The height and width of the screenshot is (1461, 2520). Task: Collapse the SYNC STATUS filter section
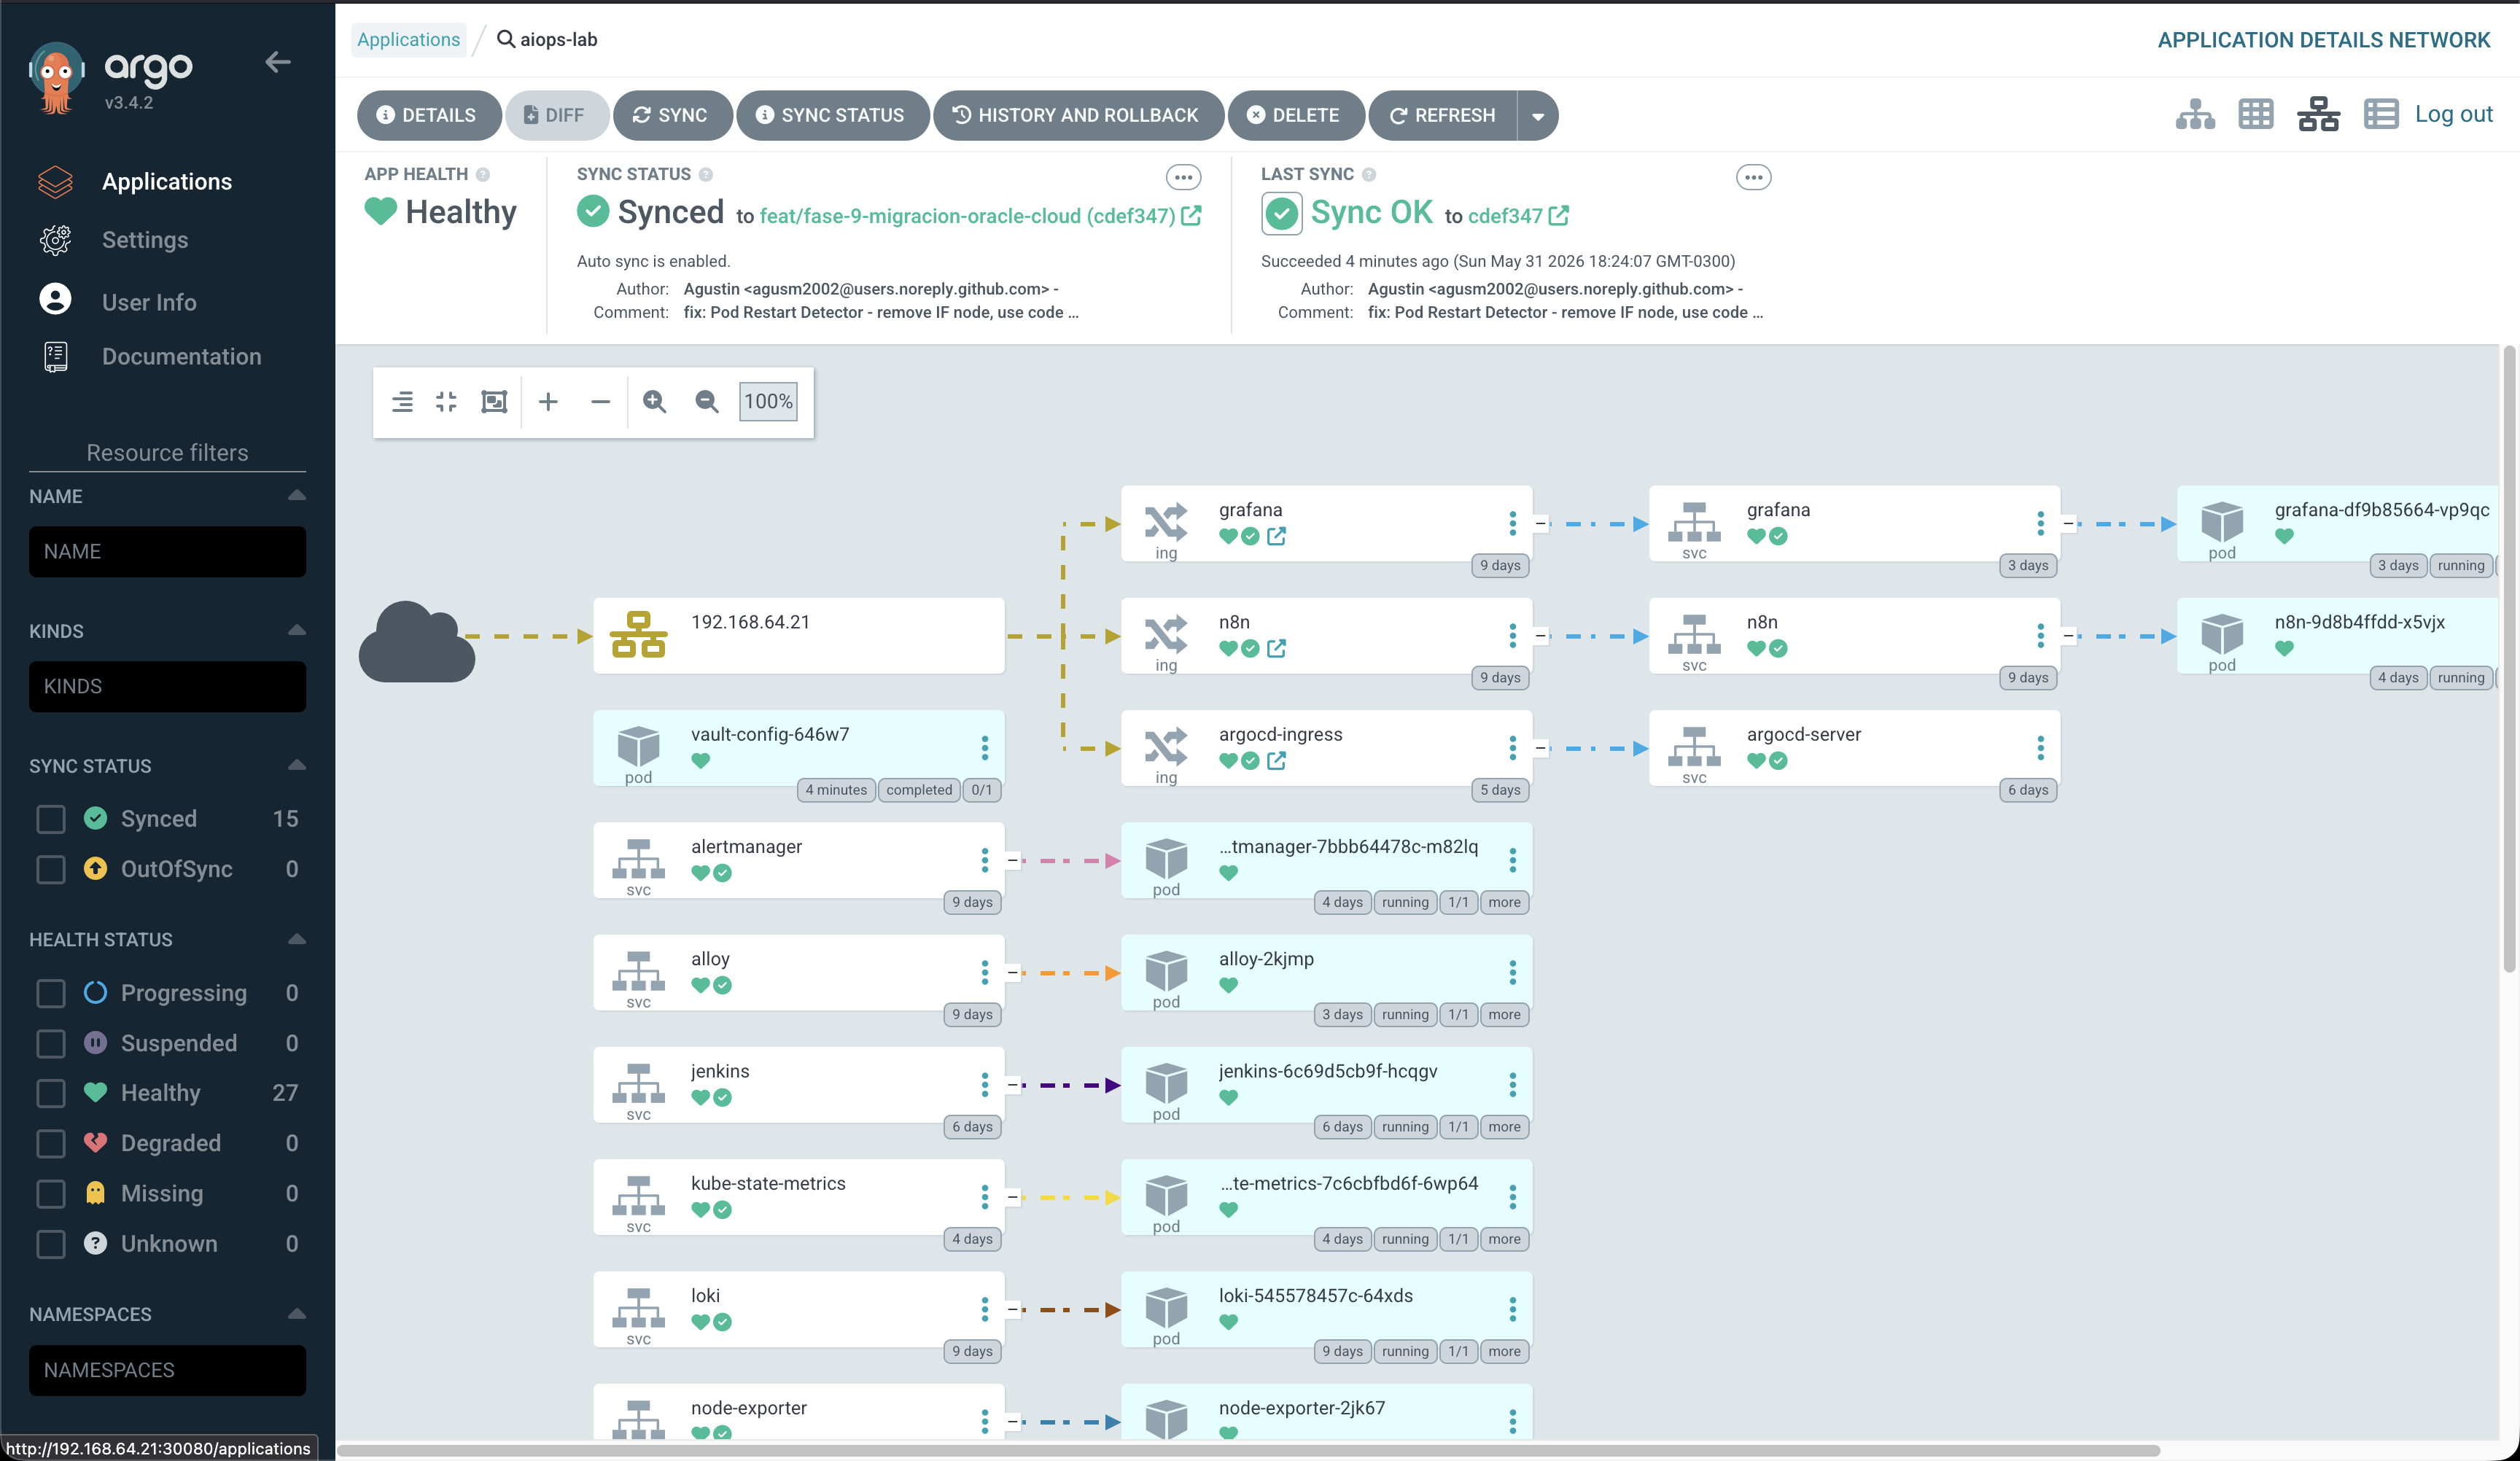[x=296, y=765]
